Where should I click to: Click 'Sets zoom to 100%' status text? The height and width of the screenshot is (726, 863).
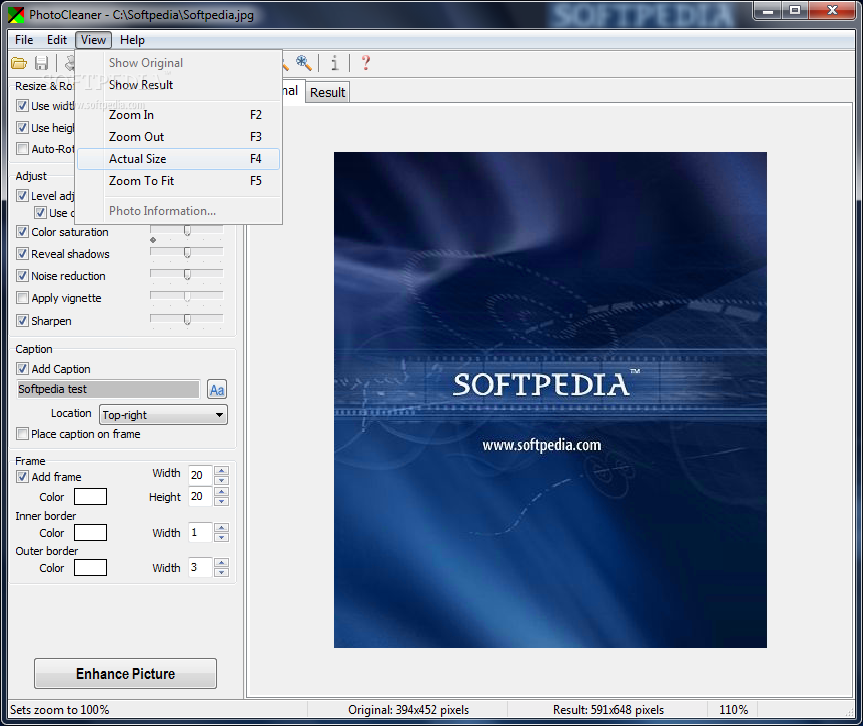coord(59,709)
